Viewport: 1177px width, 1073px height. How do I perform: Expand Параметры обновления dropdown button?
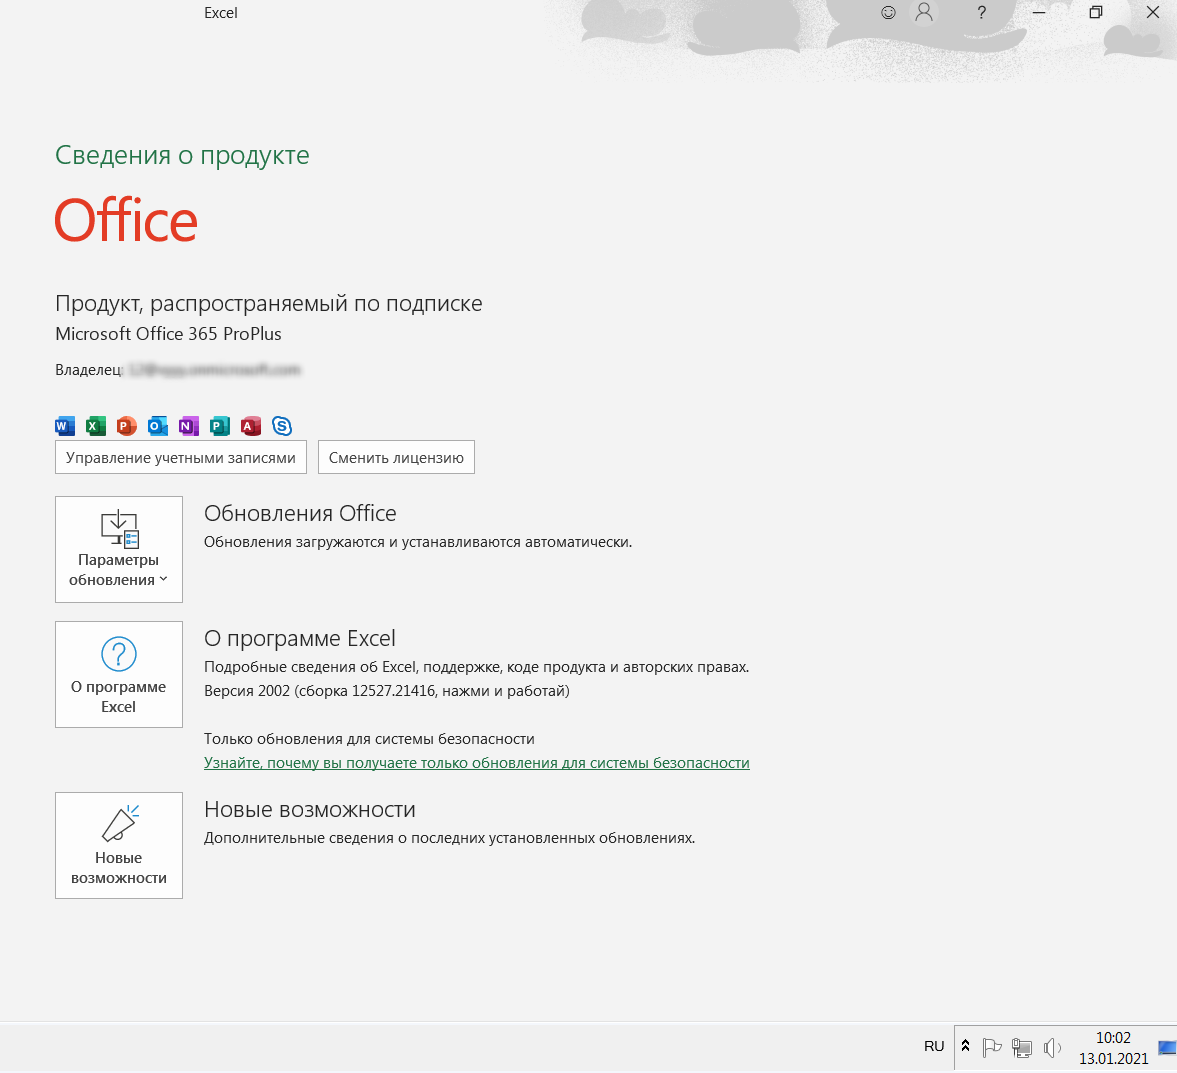(x=119, y=550)
